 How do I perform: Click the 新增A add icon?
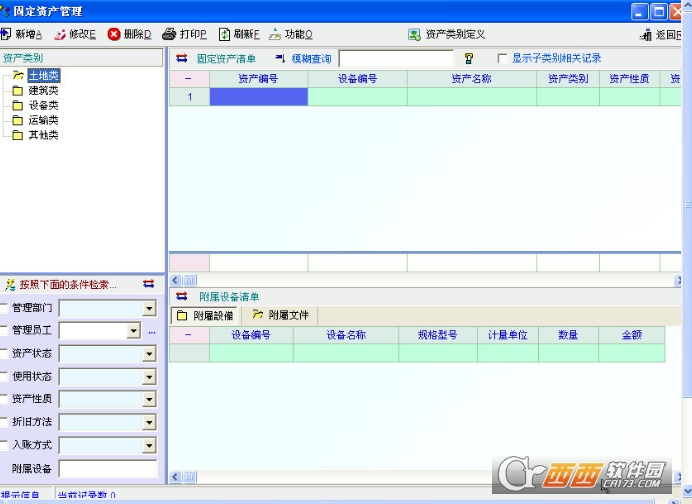pyautogui.click(x=6, y=34)
